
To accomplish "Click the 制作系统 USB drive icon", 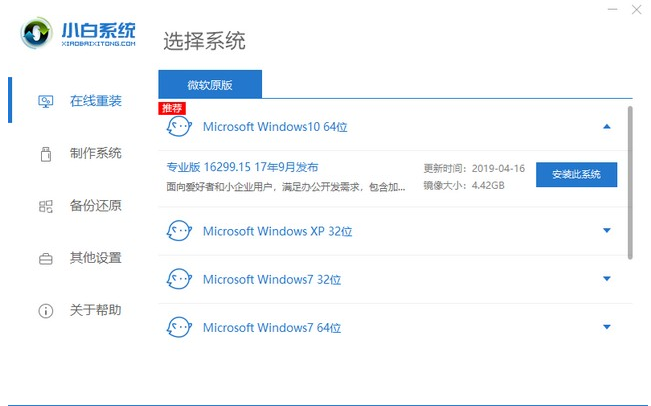I will tap(45, 154).
